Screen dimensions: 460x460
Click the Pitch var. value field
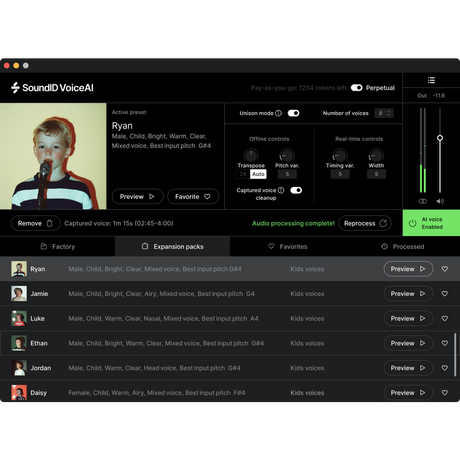(287, 174)
